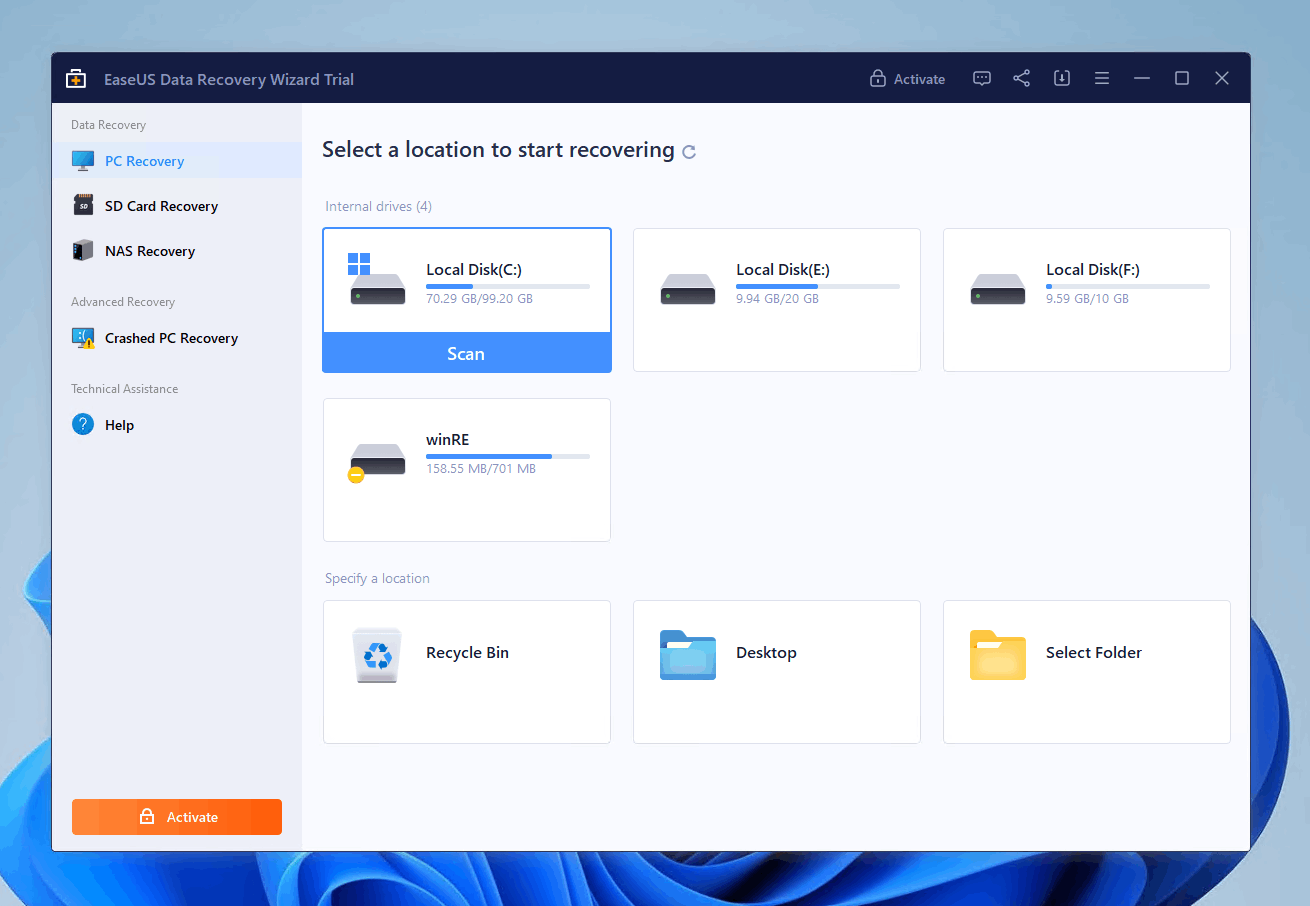Click the PC Recovery monitor icon

tap(83, 160)
